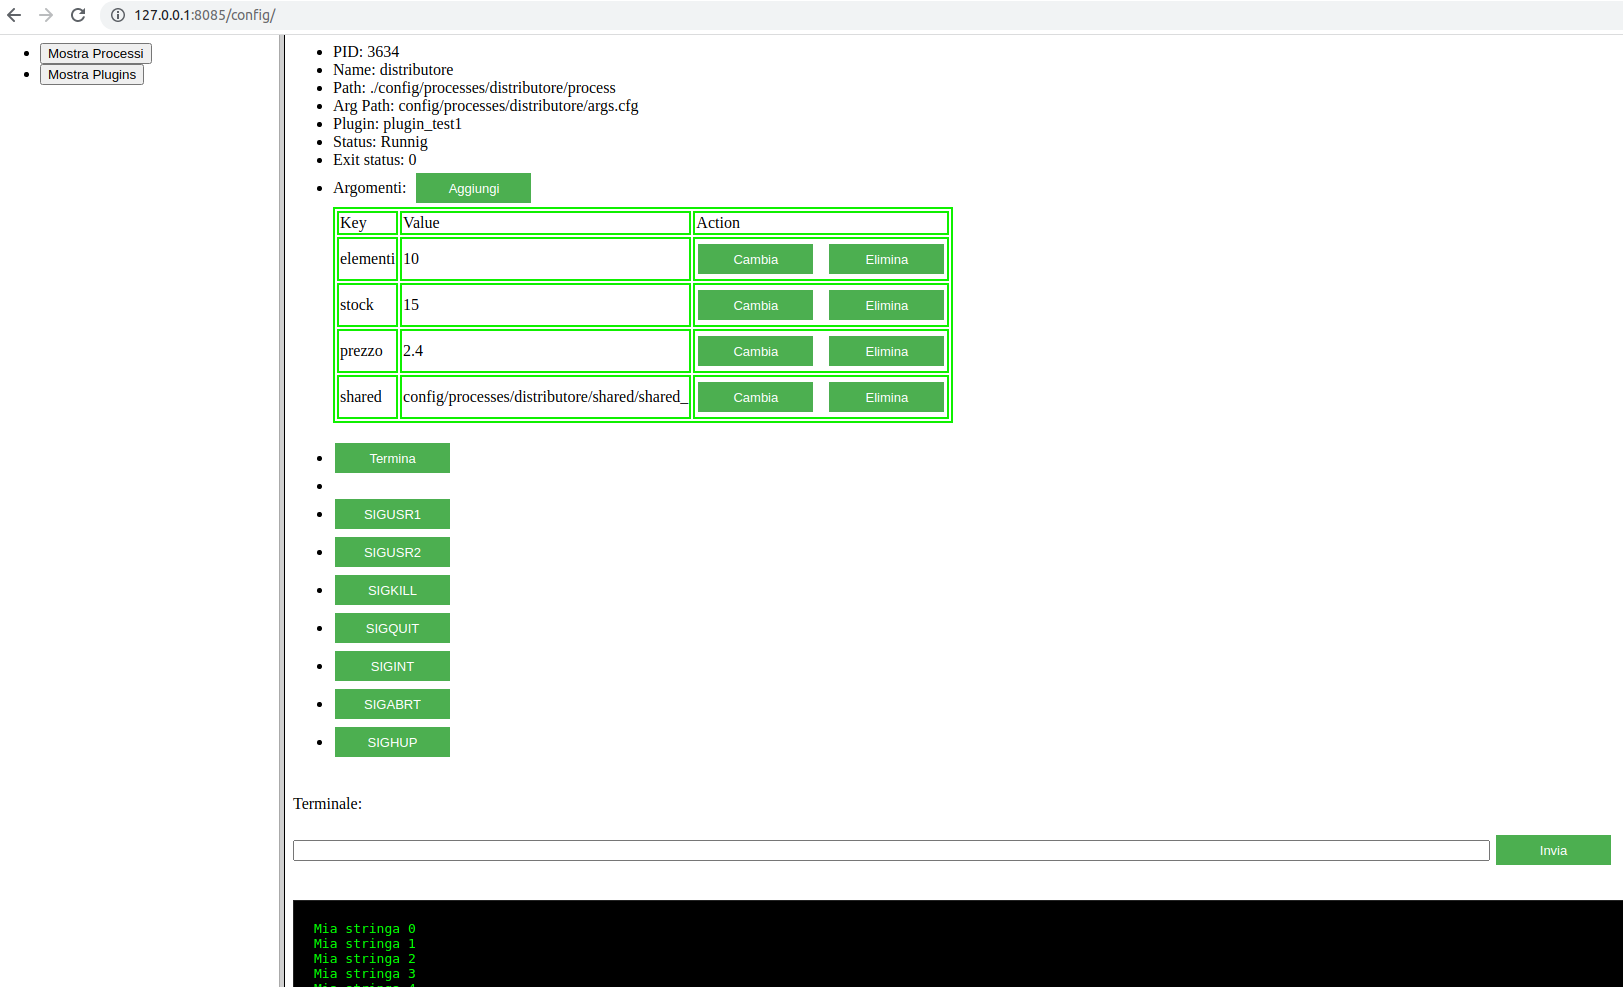The image size is (1623, 987).
Task: Click Elimina in the prezzo row
Action: point(886,351)
